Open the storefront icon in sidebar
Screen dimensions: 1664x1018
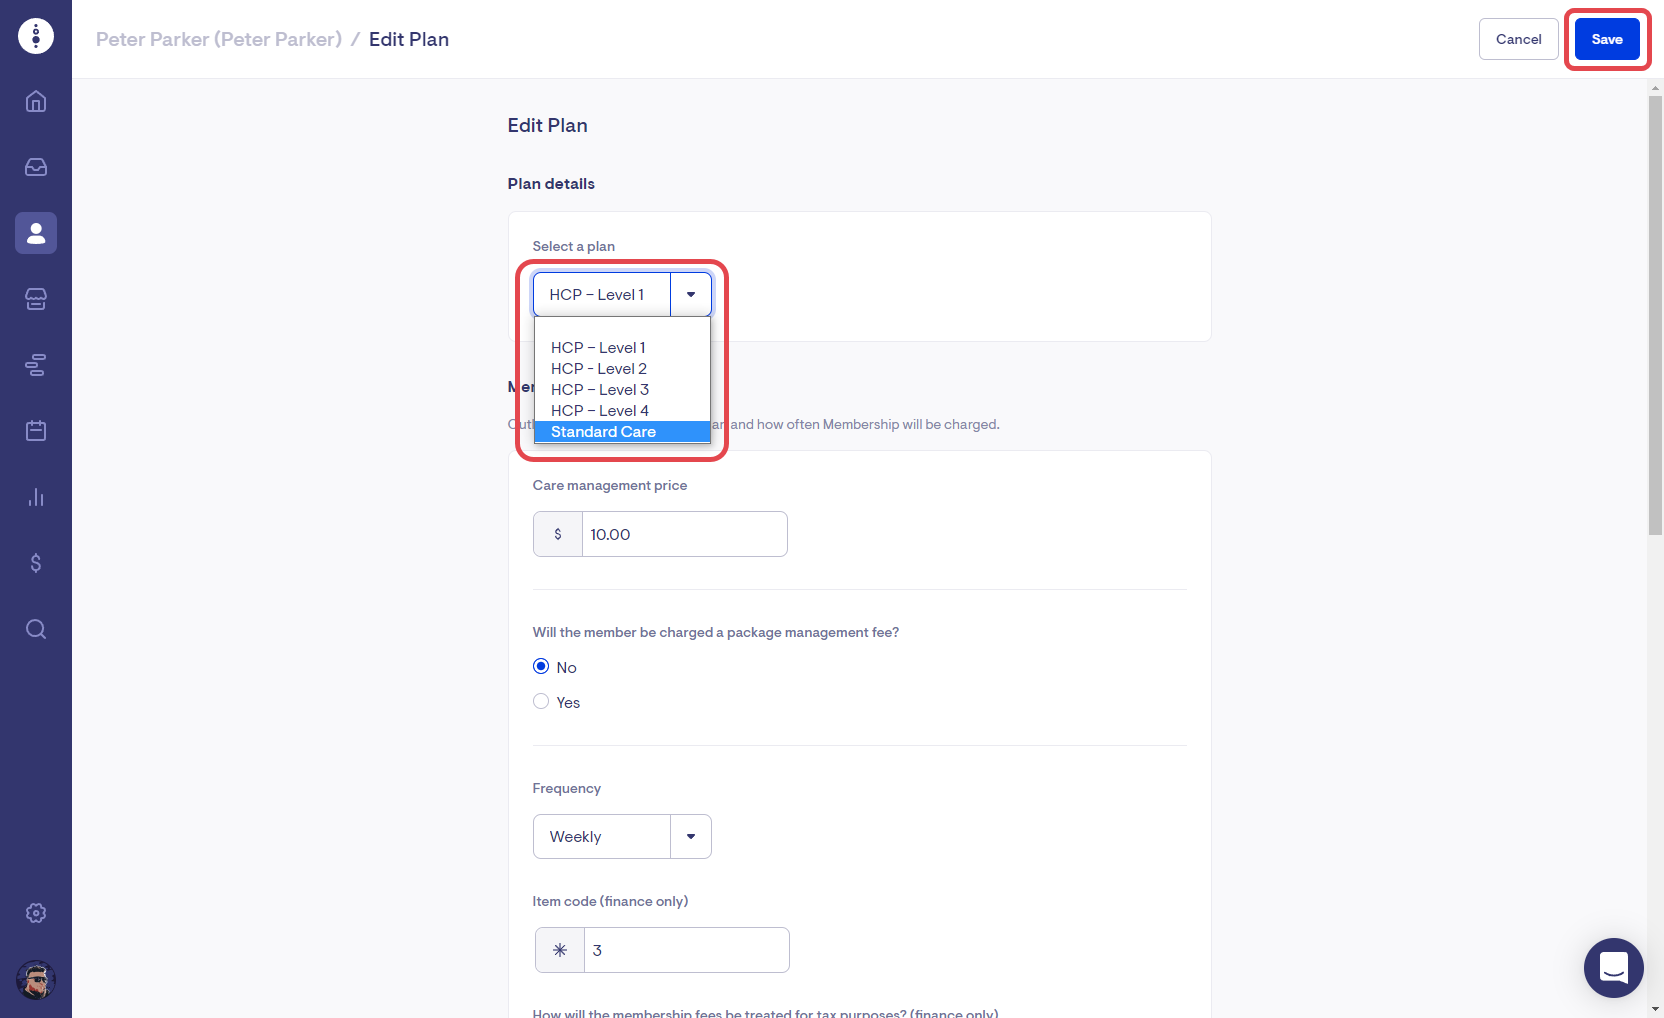(36, 299)
